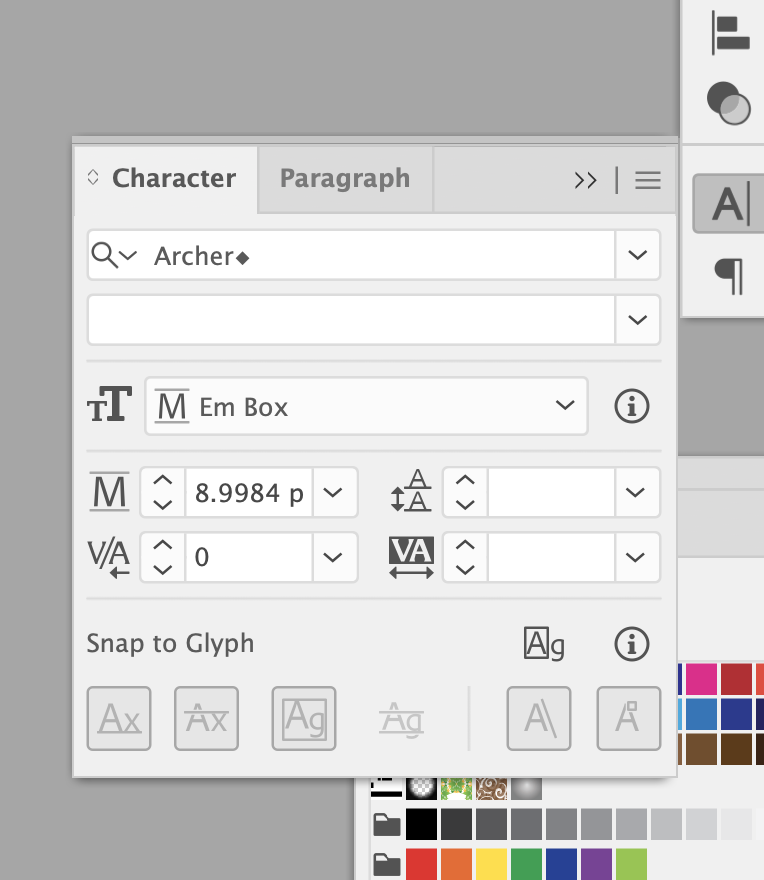Expand the Archer font family dropdown
This screenshot has width=764, height=880.
click(x=638, y=255)
